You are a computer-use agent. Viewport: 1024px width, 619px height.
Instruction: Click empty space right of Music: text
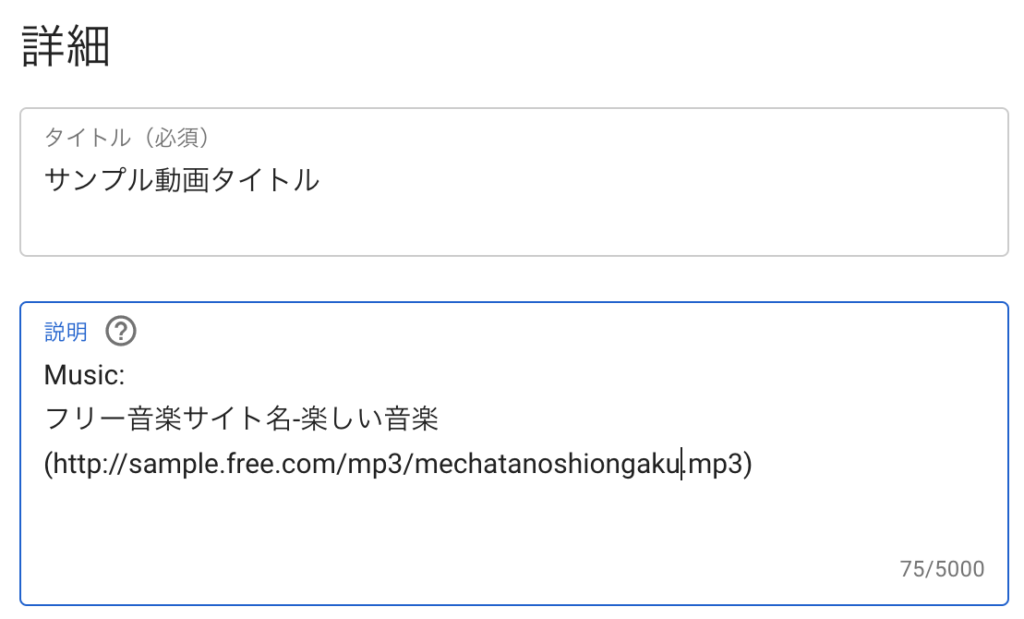(x=500, y=375)
